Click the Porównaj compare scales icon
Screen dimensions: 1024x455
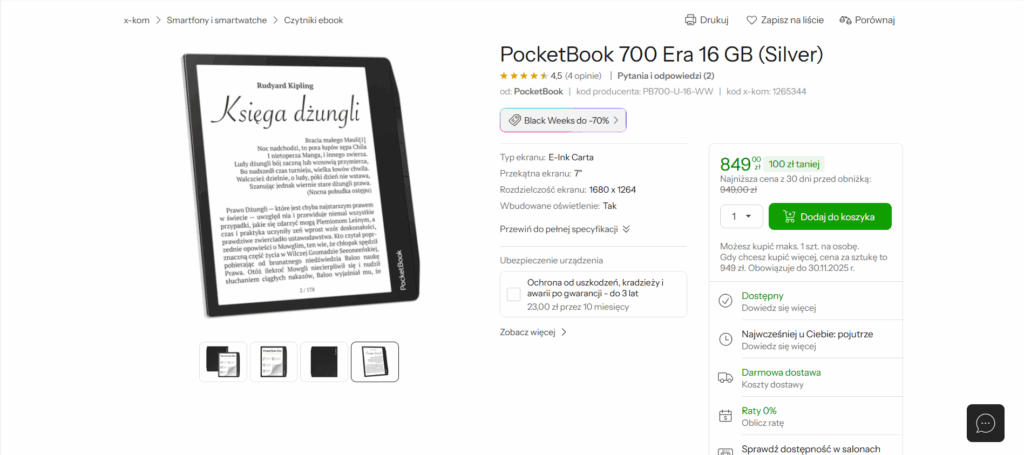tap(846, 20)
